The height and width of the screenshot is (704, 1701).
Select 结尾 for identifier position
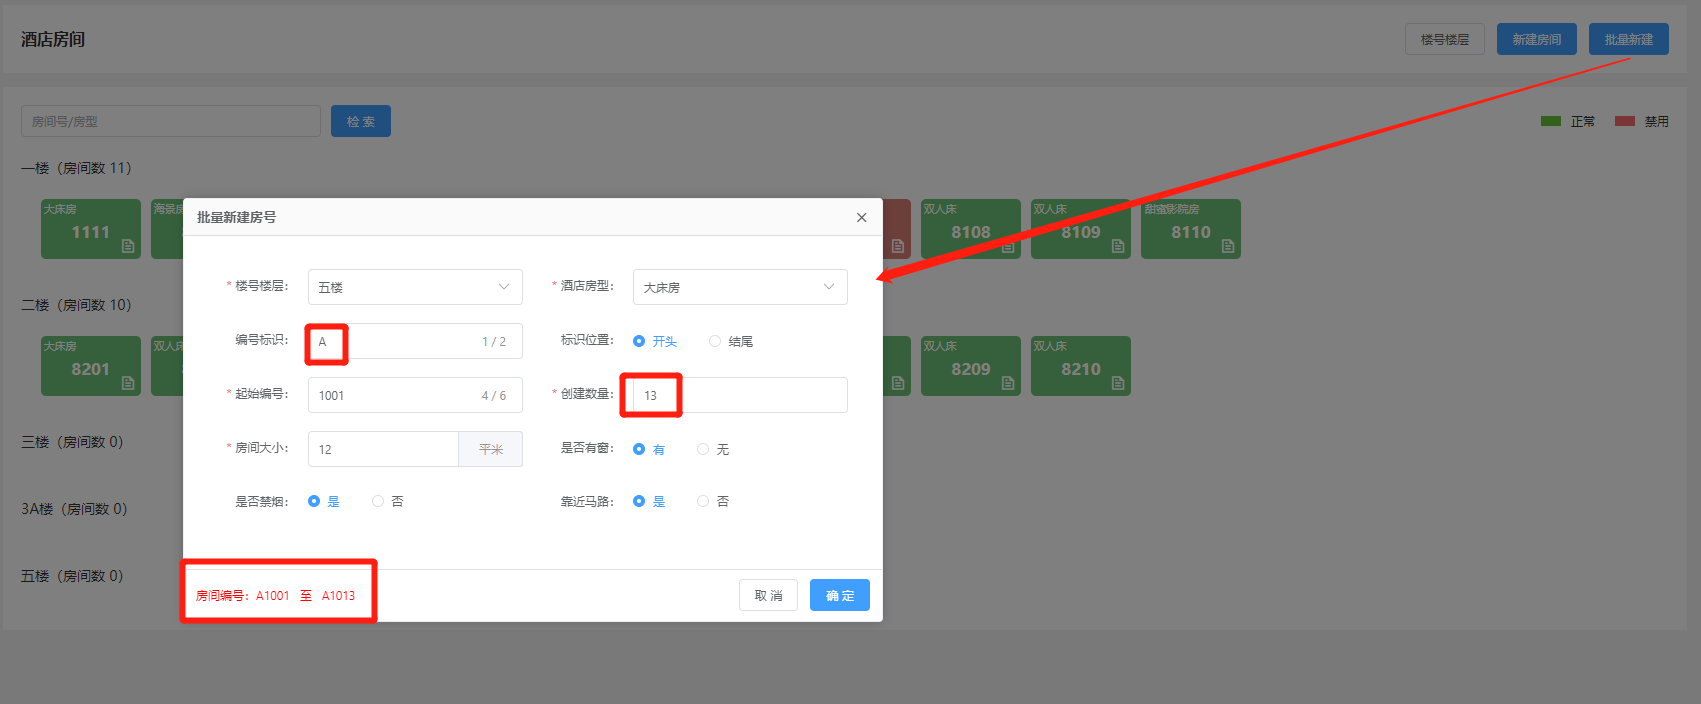click(x=715, y=341)
